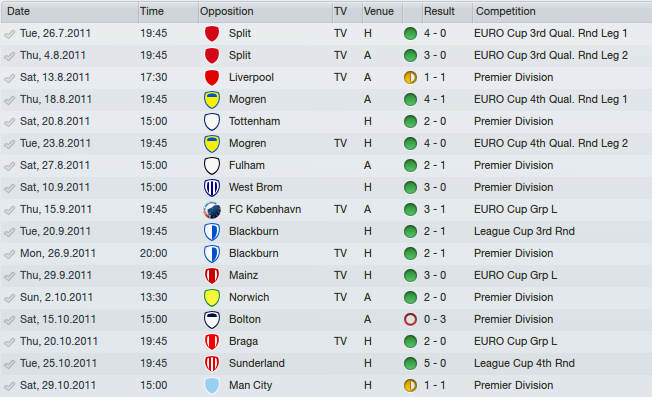Screen dimensions: 652x397
Task: Click the Liverpool match orange draw indicator
Action: (410, 77)
